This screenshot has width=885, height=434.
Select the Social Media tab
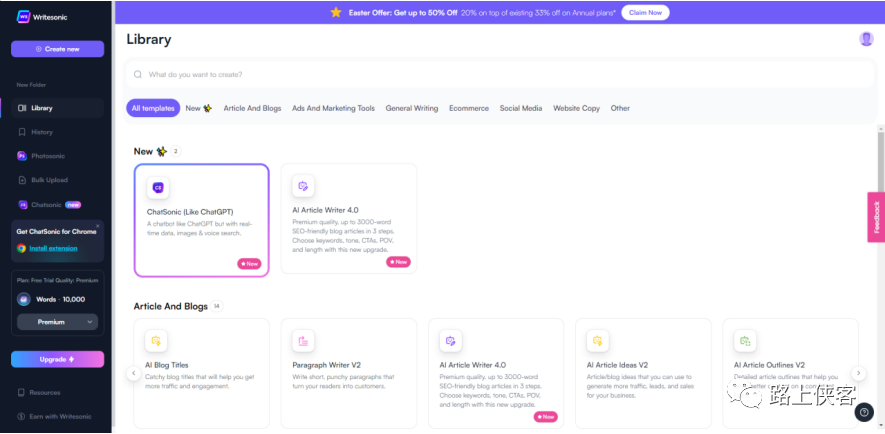(x=521, y=108)
